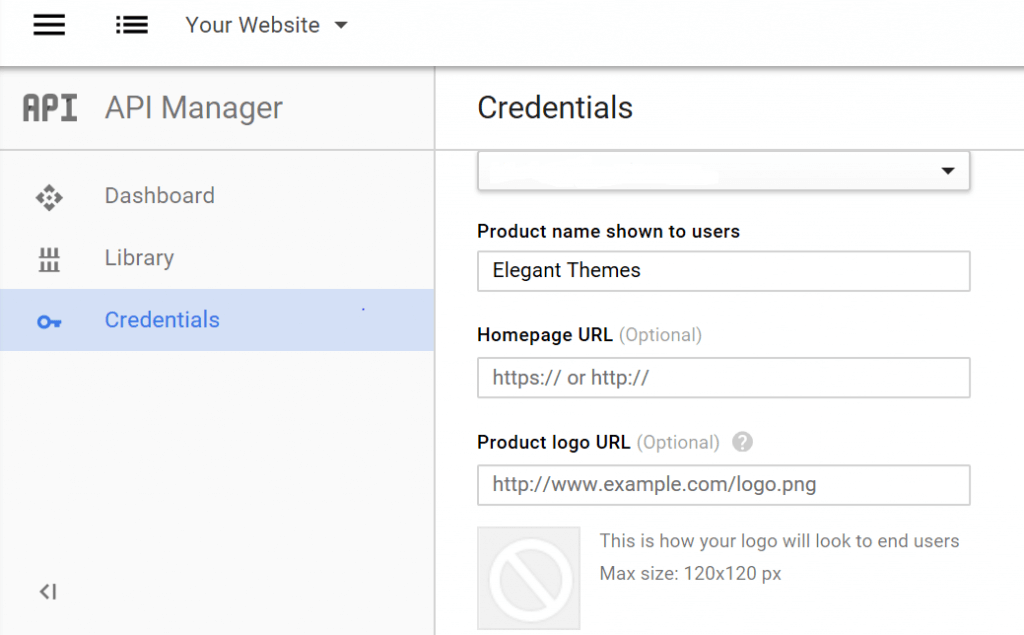Screen dimensions: 1024x635
Task: Open the email address dropdown arrow
Action: (948, 171)
